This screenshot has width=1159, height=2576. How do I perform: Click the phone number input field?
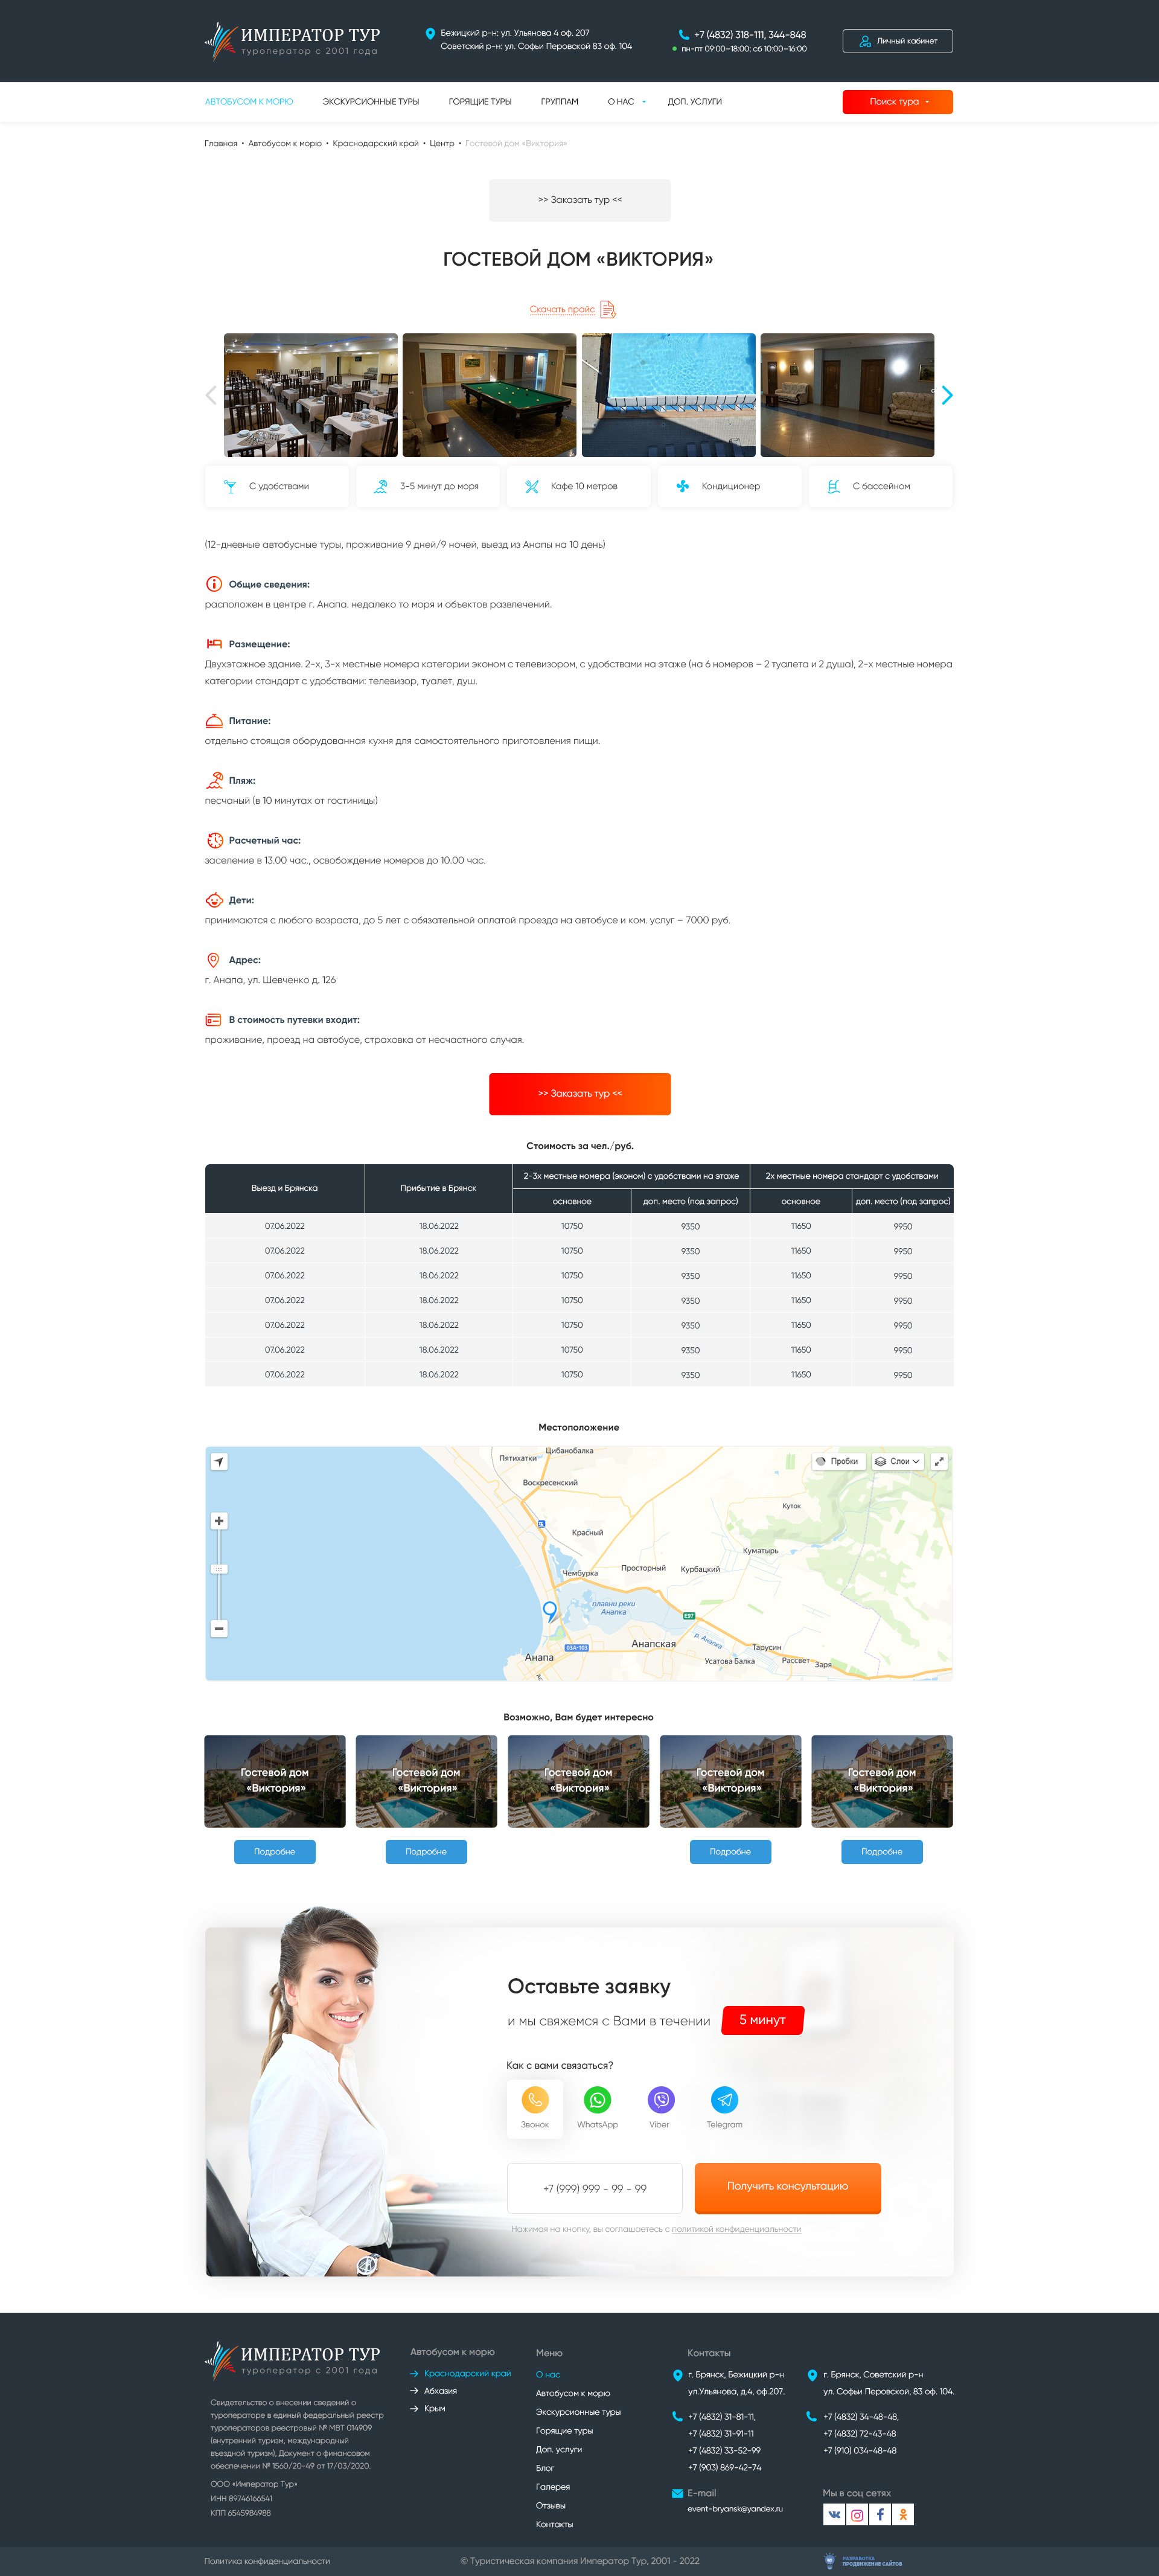(x=594, y=2188)
